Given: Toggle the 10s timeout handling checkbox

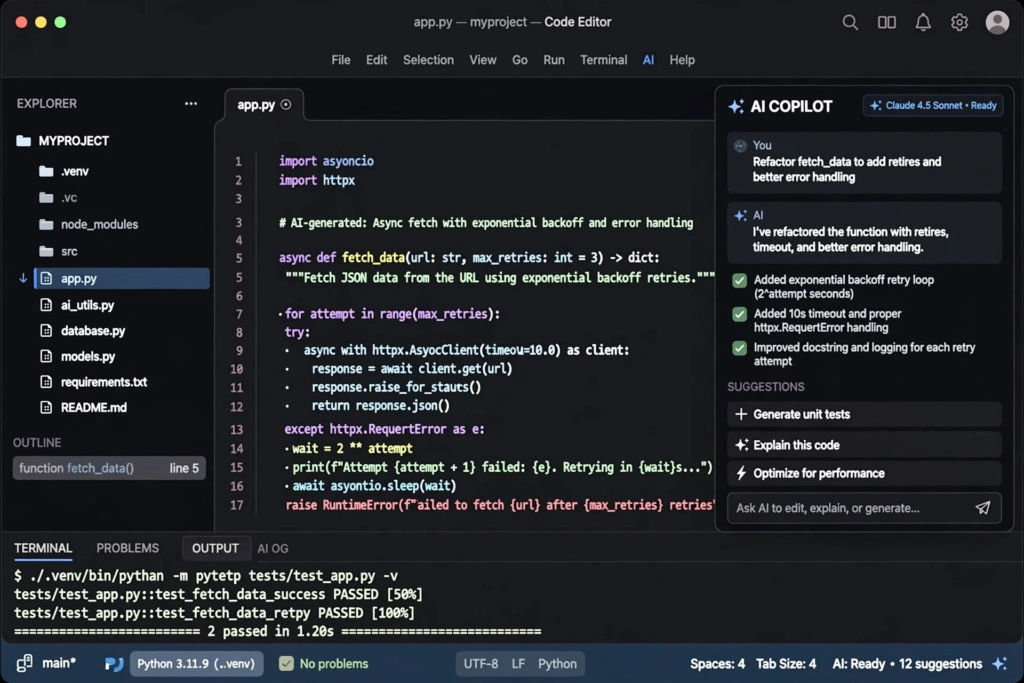Looking at the screenshot, I should (x=739, y=314).
